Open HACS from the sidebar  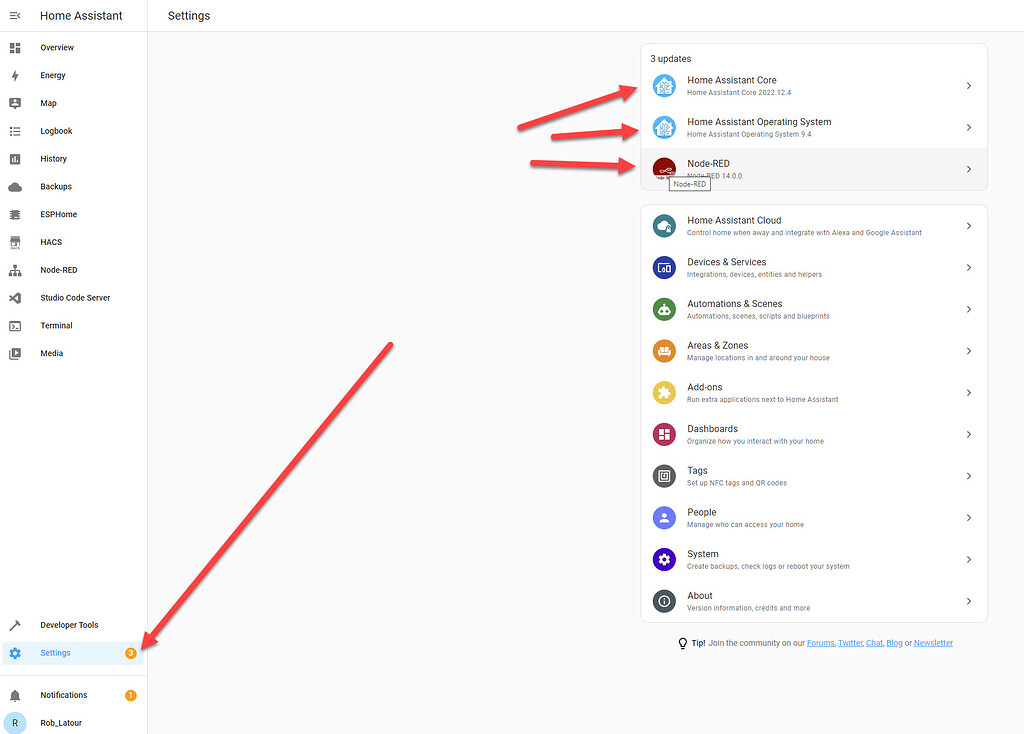point(50,241)
